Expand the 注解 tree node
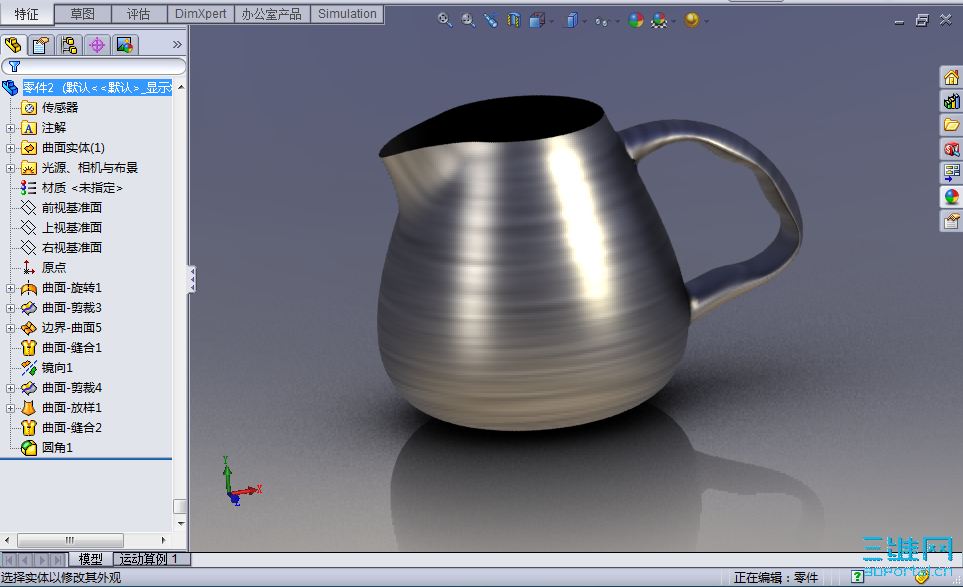Viewport: 963px width, 587px height. (10, 128)
